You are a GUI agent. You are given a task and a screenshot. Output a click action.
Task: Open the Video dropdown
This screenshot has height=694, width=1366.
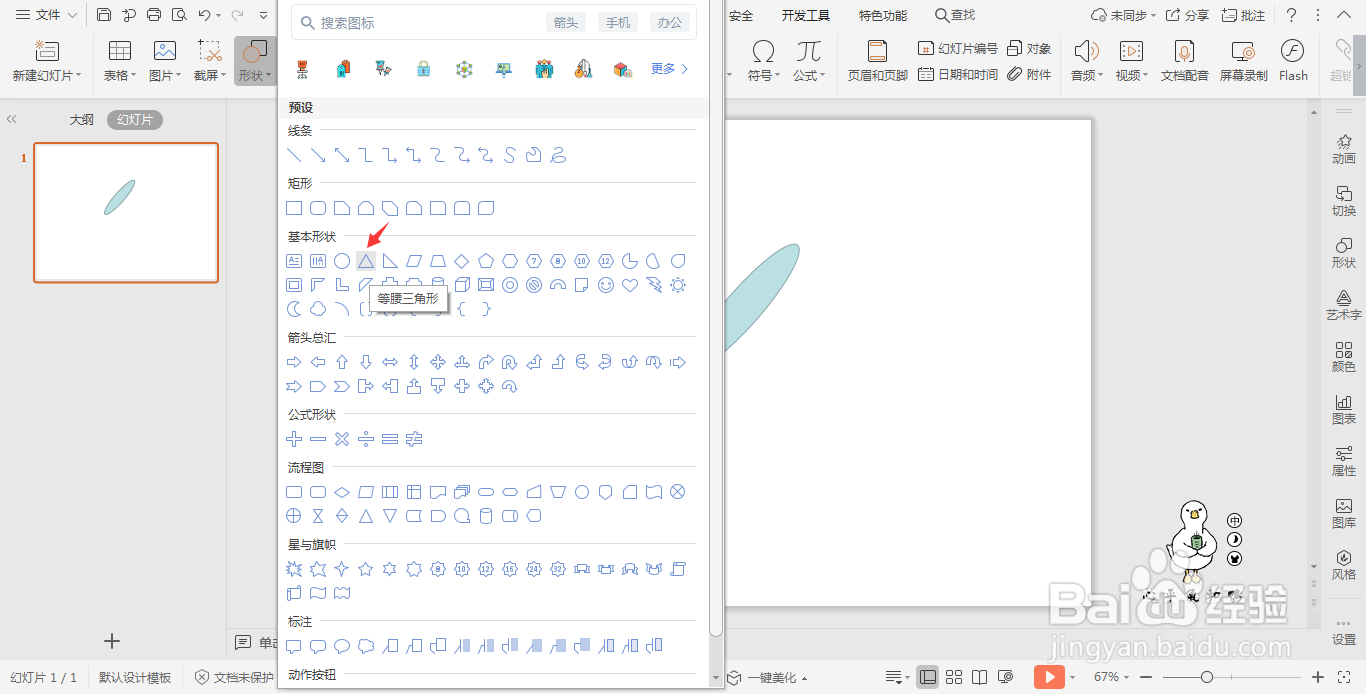1131,61
